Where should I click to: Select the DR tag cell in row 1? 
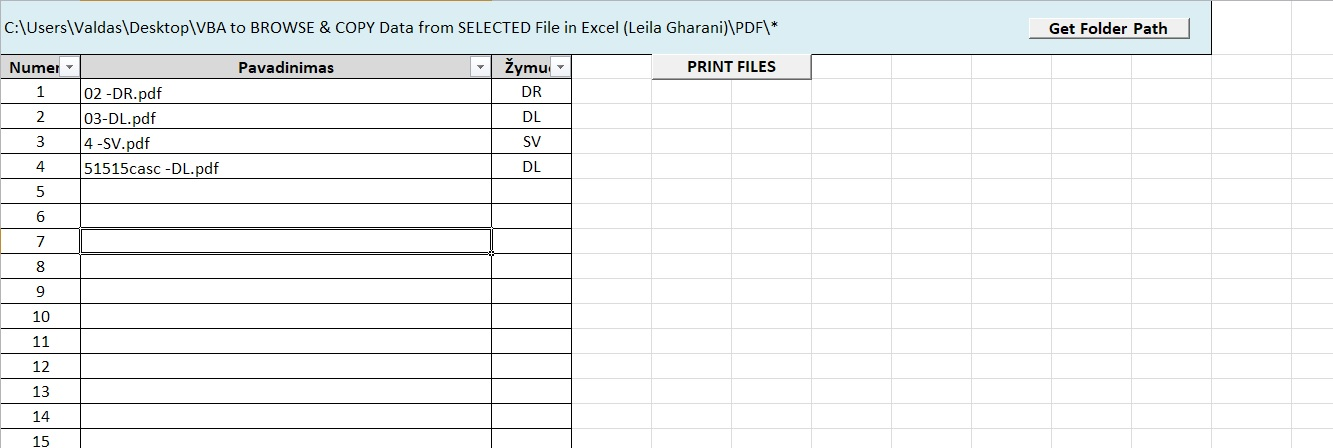531,92
